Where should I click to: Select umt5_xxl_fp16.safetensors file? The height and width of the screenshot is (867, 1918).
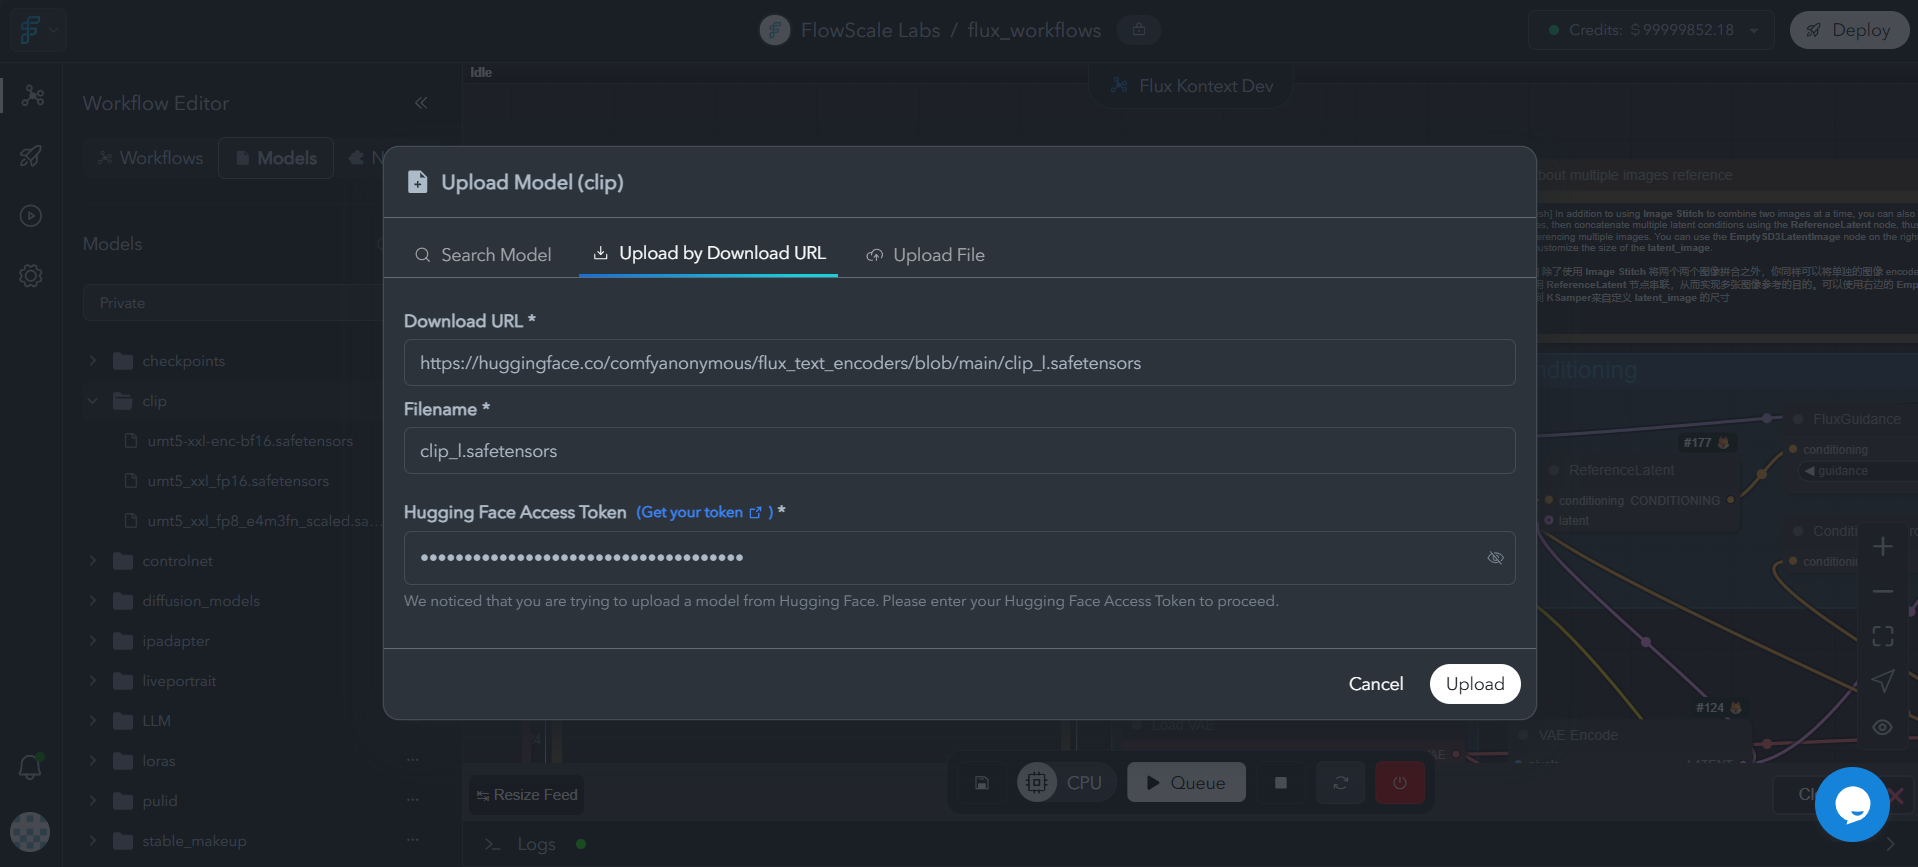[238, 481]
